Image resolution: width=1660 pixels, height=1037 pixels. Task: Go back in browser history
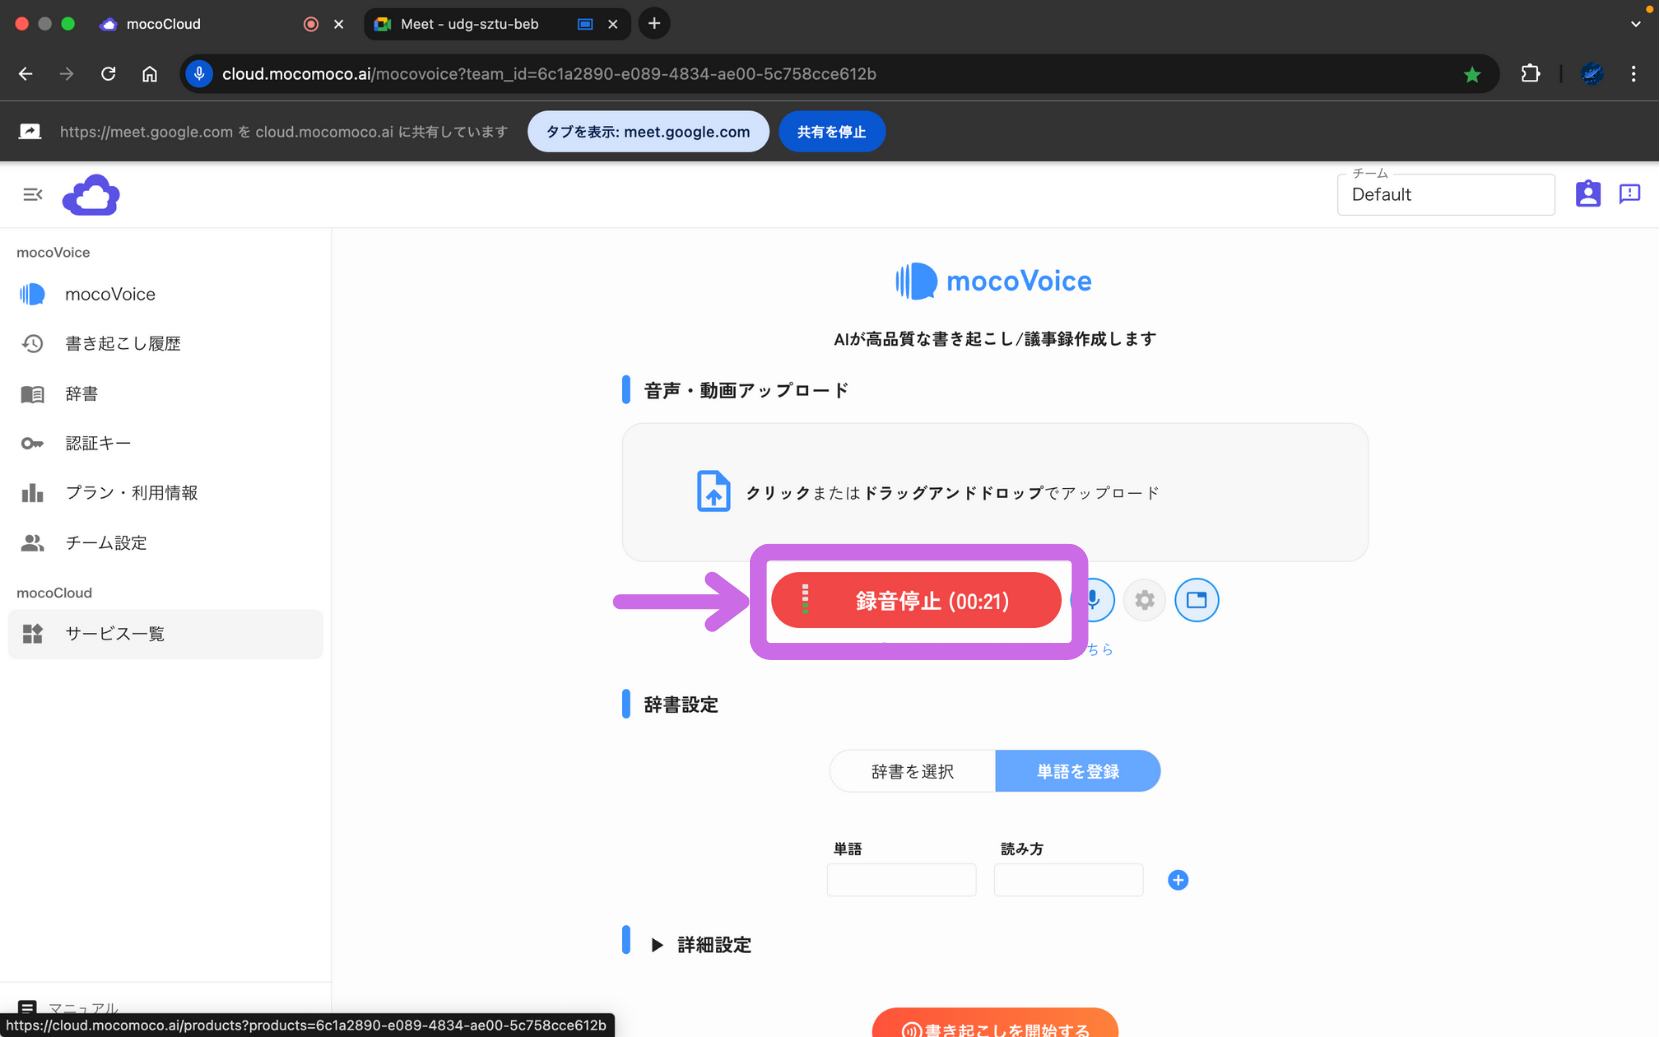[26, 74]
